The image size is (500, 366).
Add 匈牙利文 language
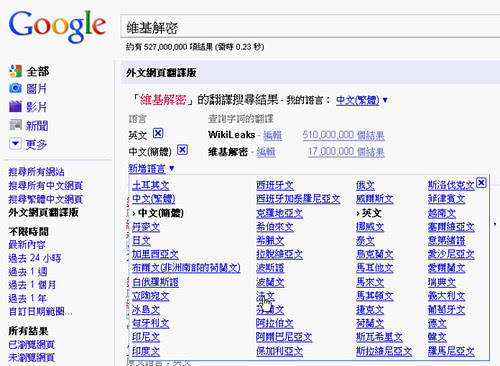pyautogui.click(x=151, y=323)
